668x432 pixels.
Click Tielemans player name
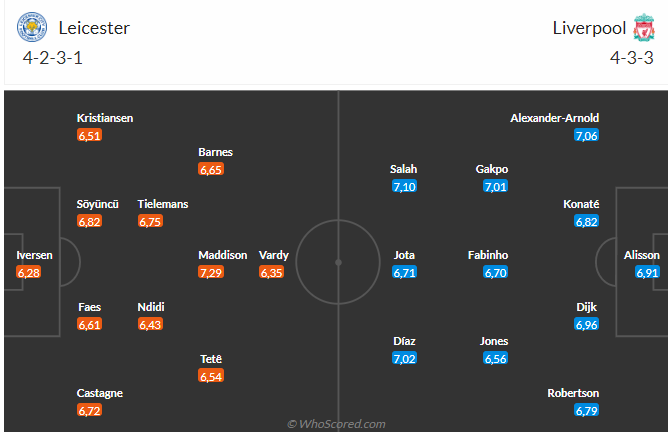[163, 204]
